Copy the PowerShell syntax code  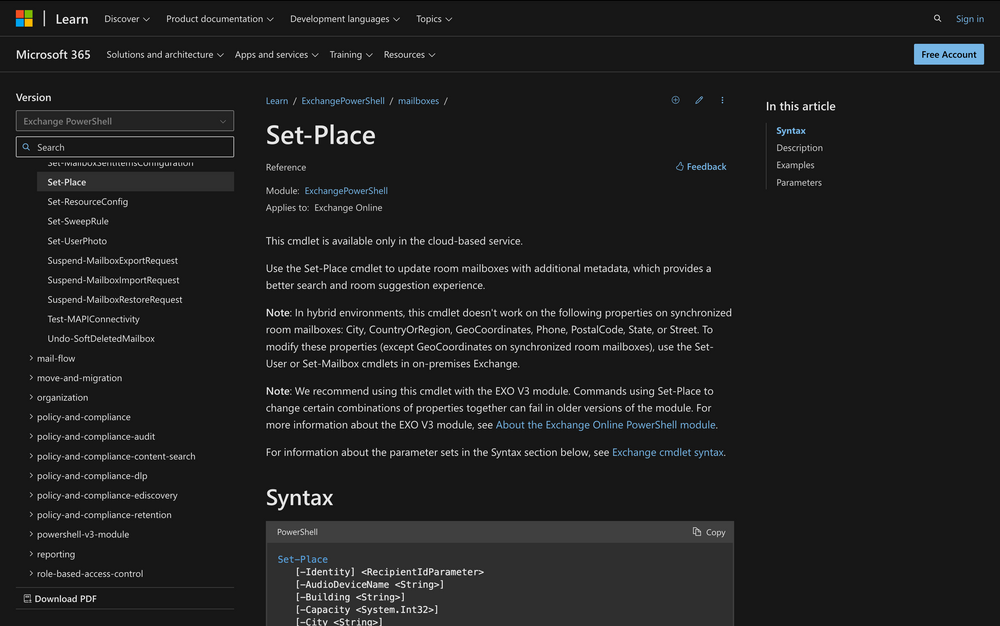point(709,532)
